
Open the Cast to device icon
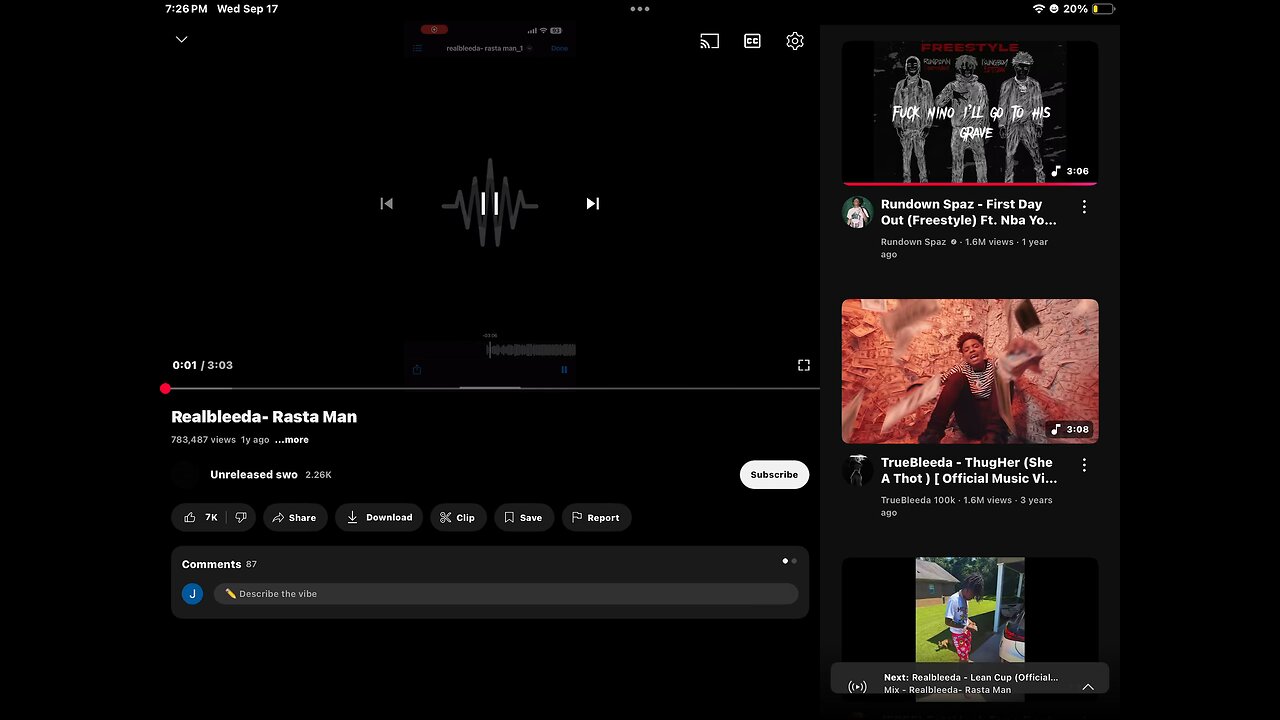click(709, 41)
